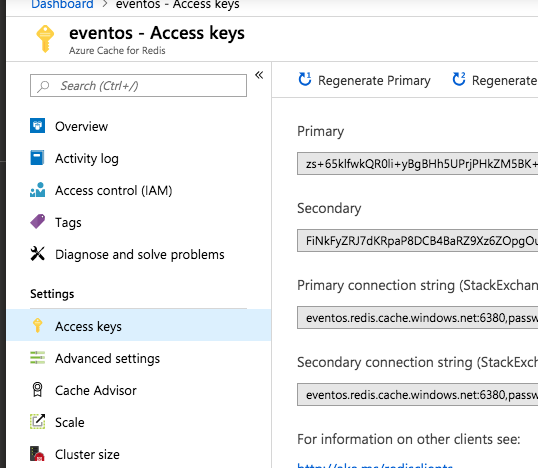Screen dimensions: 538x468
Task: Click the 'eventos - Access keys' page title
Action: tap(157, 33)
